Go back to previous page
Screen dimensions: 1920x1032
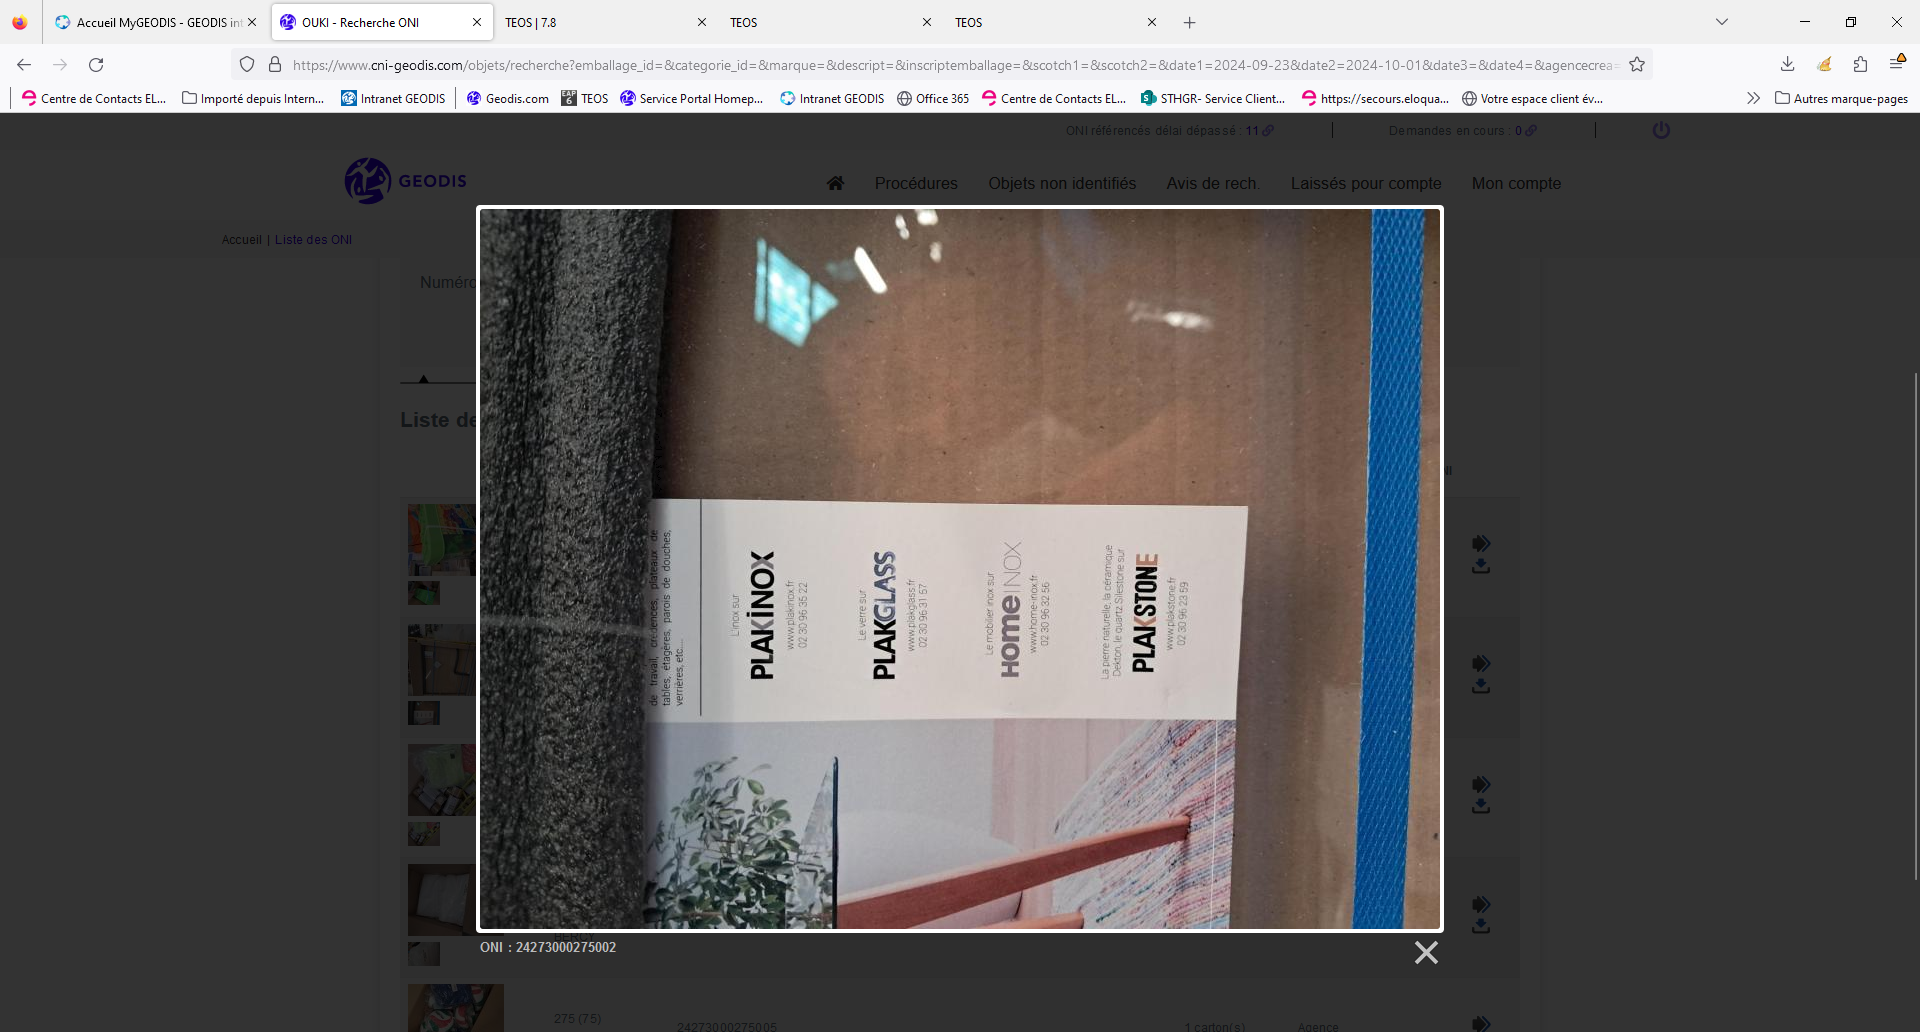pos(24,65)
